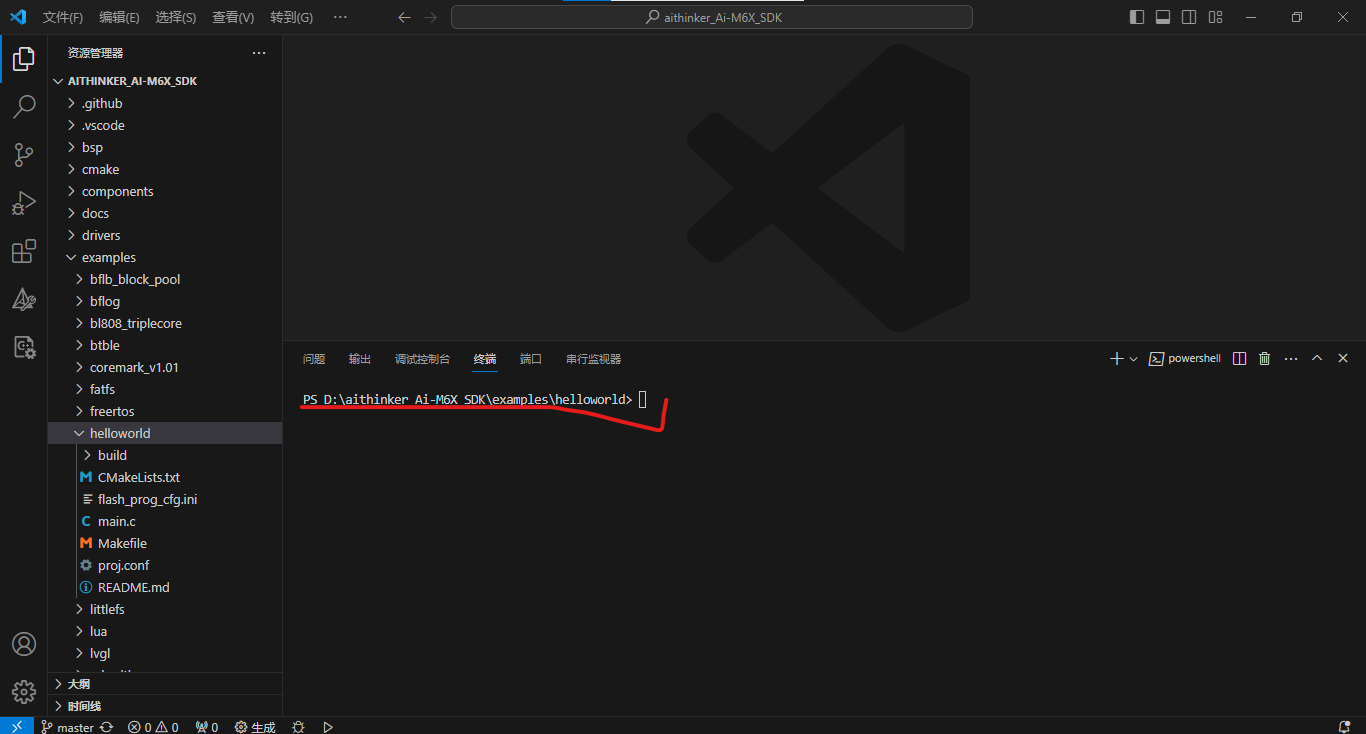Open the notifications bell in status bar

(1344, 727)
